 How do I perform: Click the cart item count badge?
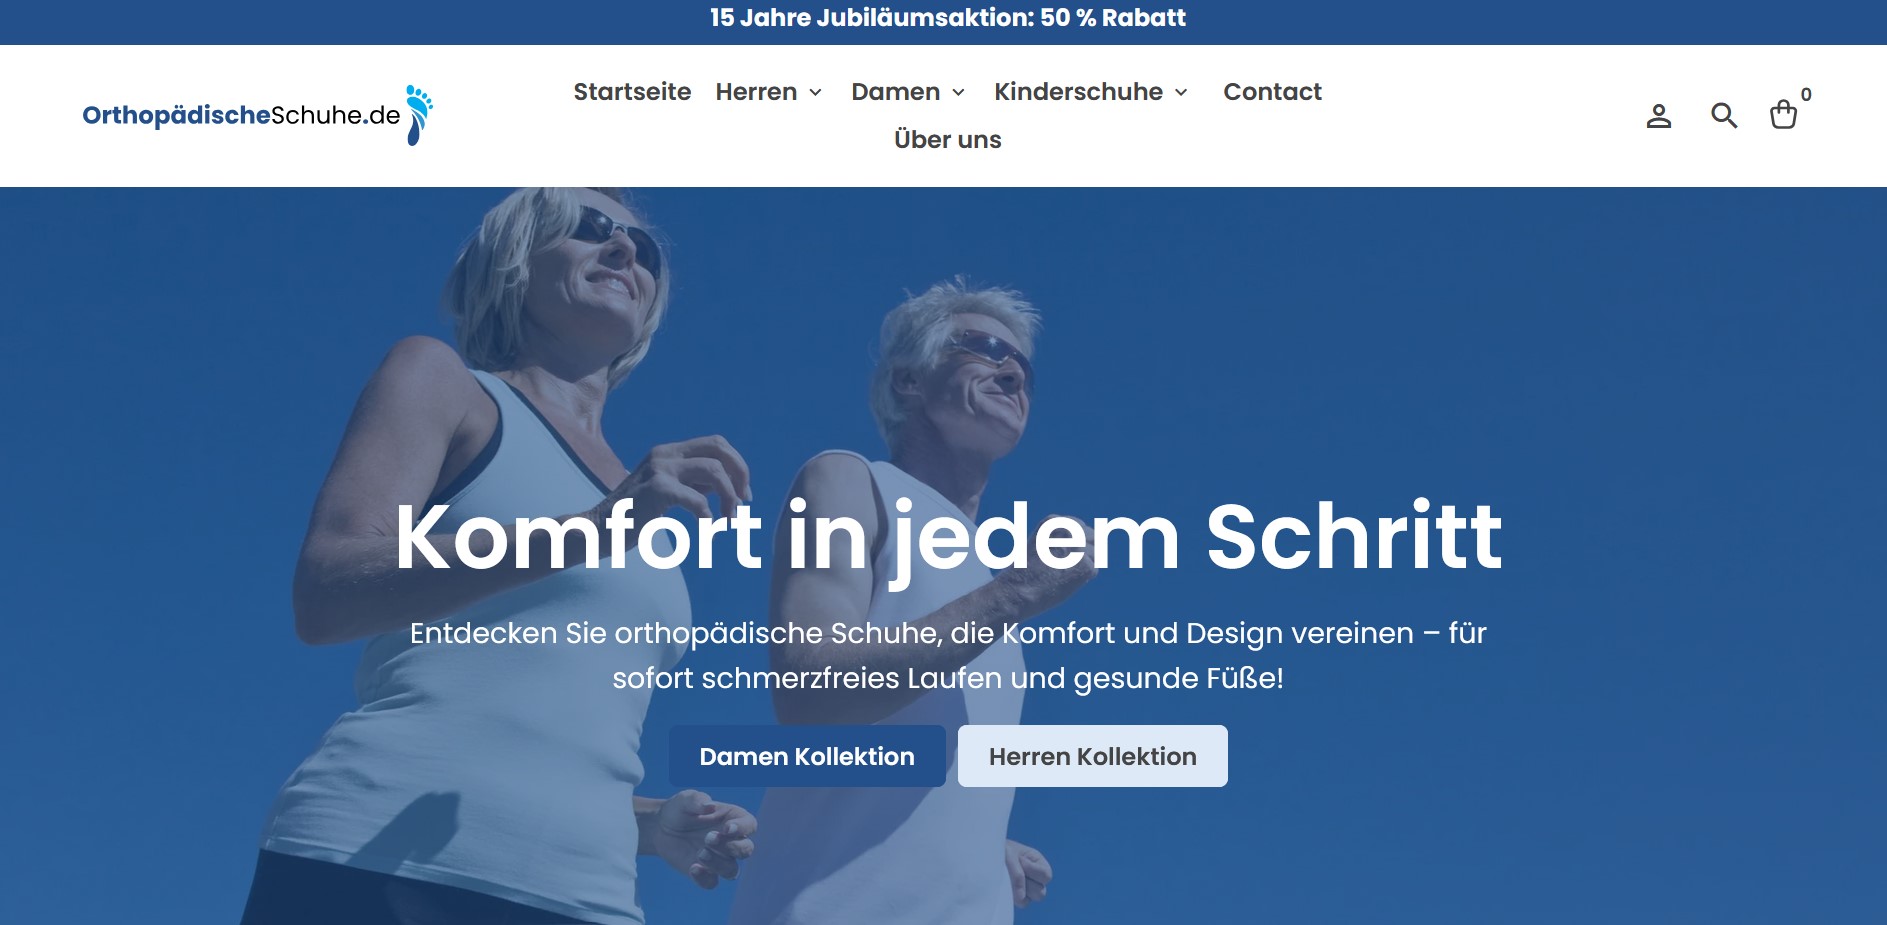1806,95
